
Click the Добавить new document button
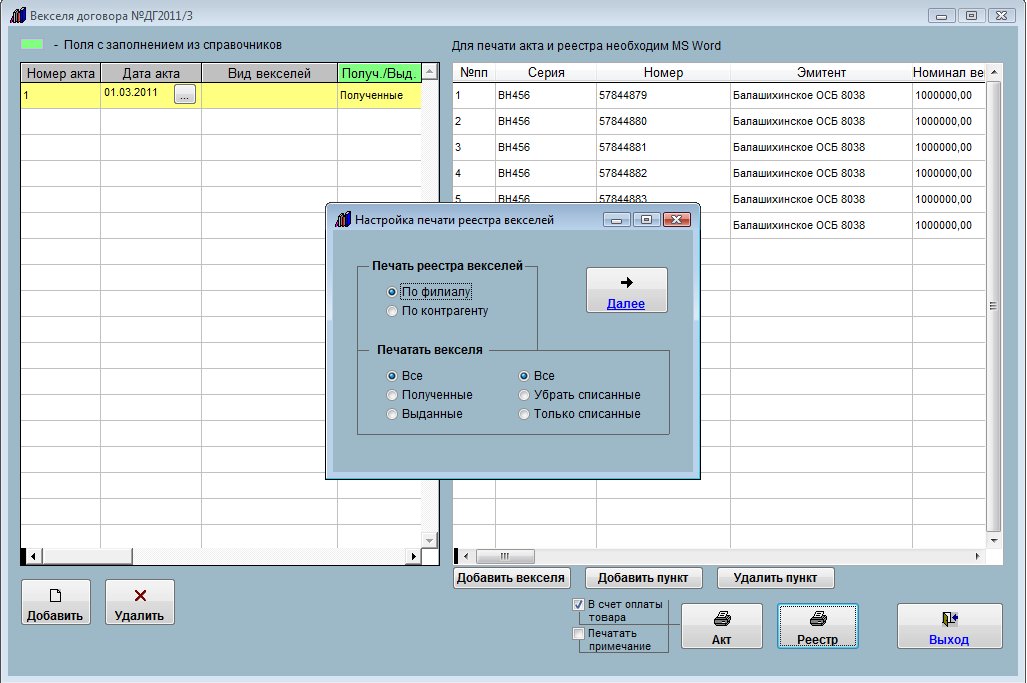(x=56, y=603)
